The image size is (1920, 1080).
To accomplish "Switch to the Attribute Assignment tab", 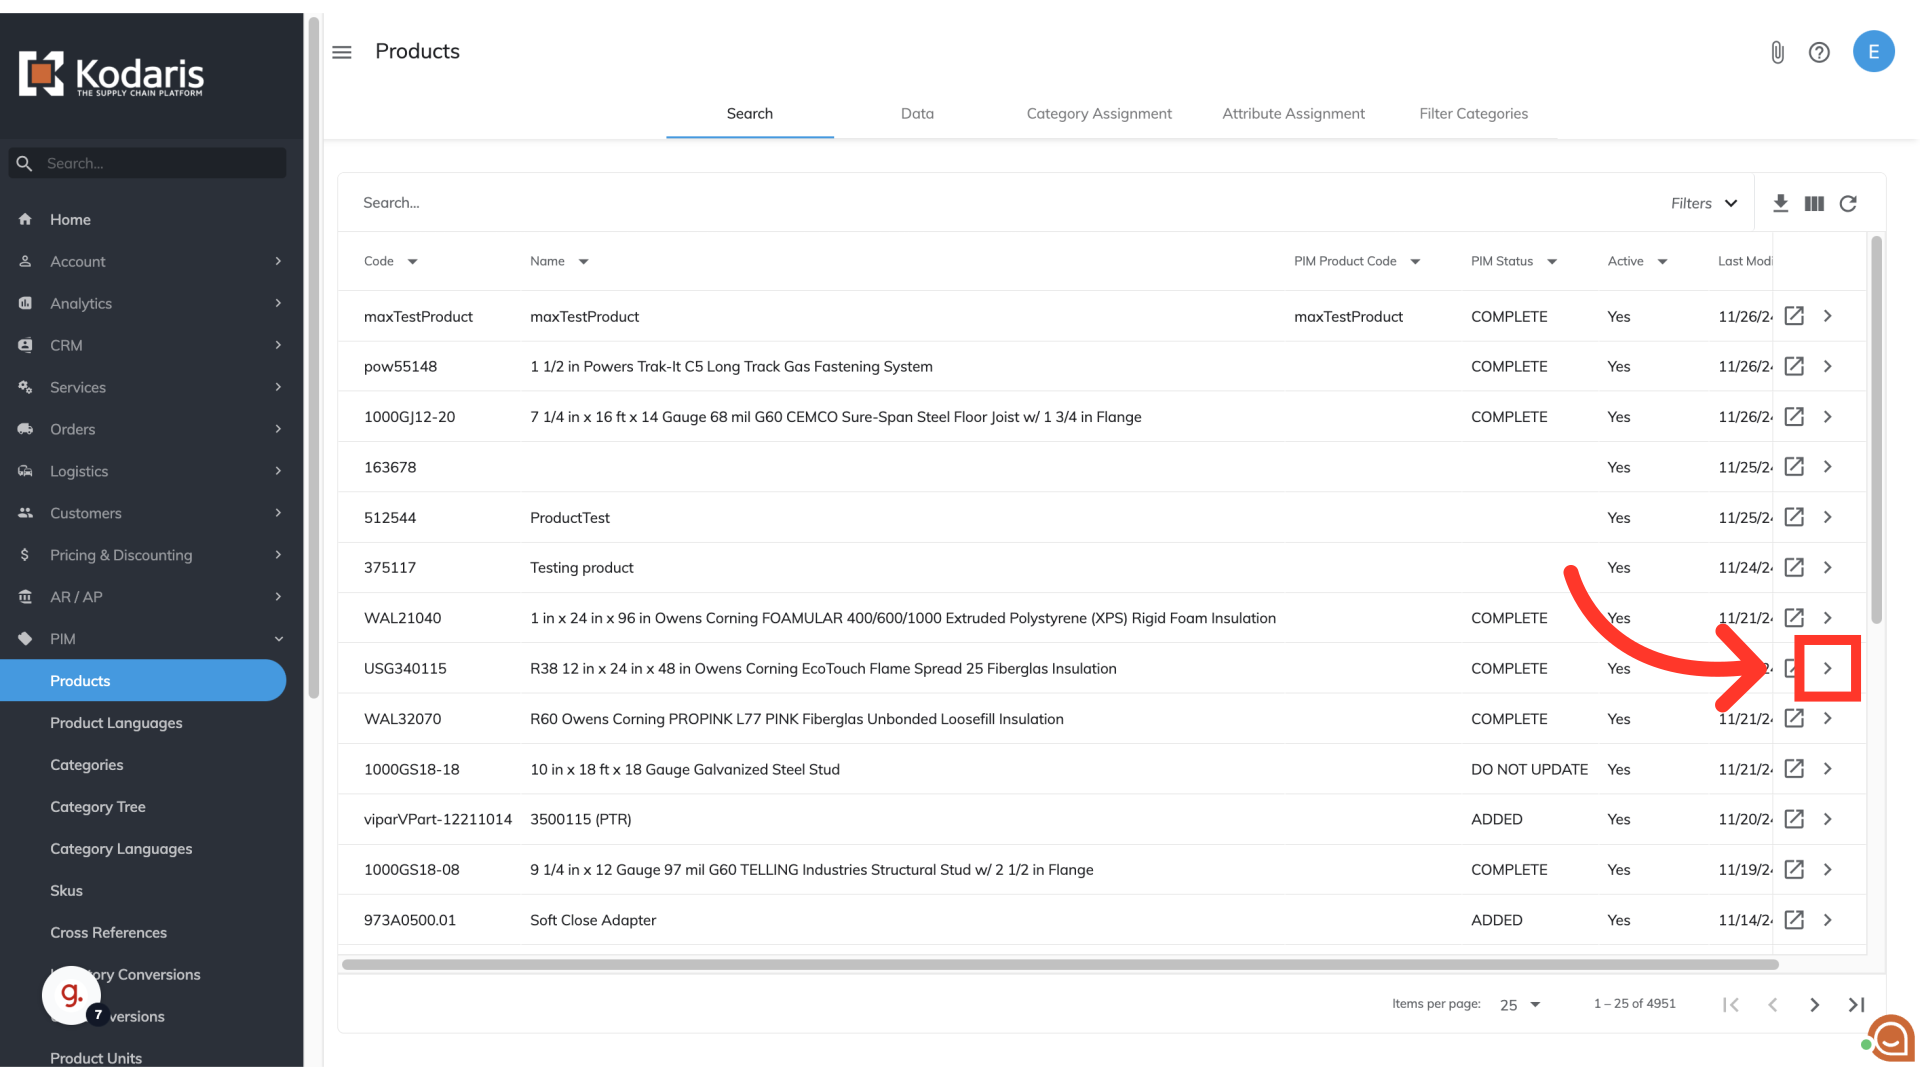I will [x=1293, y=114].
